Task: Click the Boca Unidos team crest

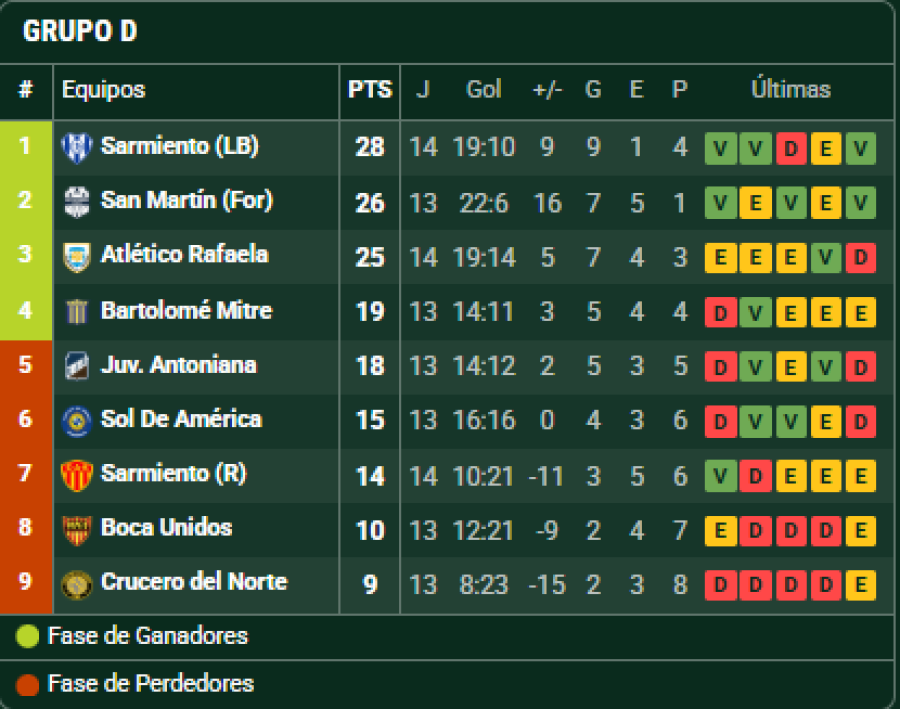Action: 76,529
